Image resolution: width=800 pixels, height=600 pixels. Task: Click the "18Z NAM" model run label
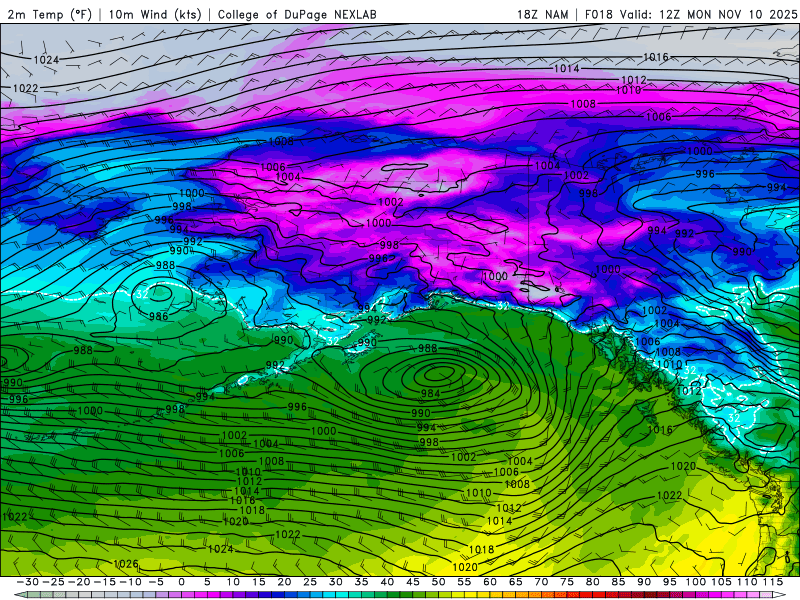tap(542, 14)
